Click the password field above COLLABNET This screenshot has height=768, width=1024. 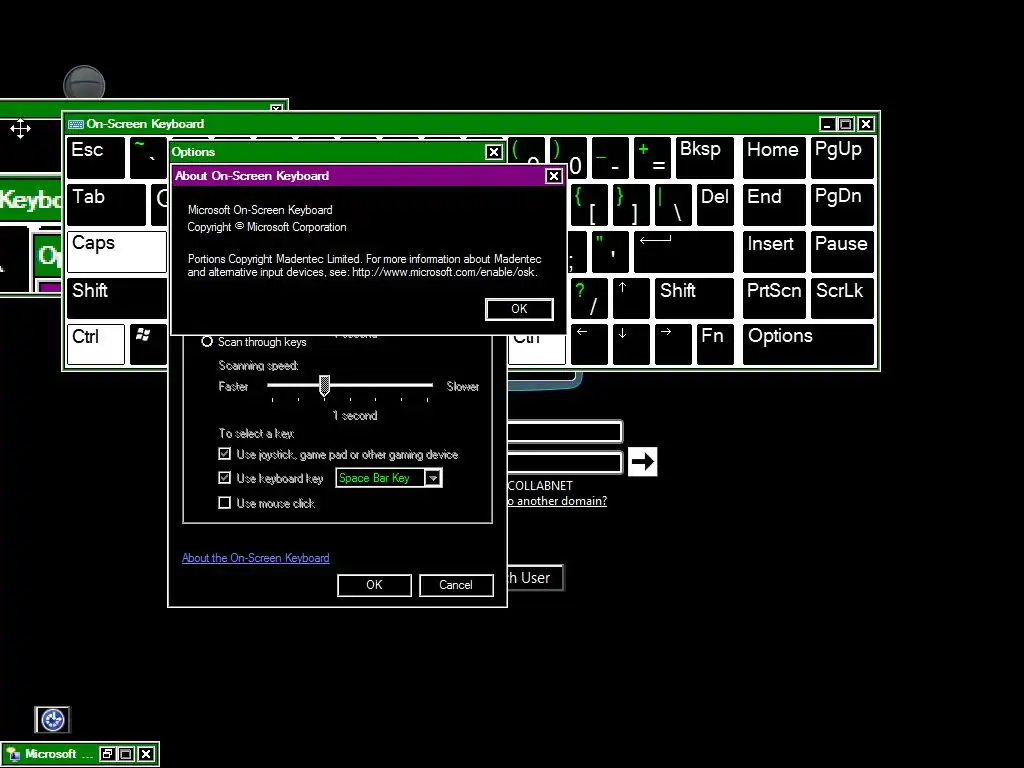tap(565, 462)
